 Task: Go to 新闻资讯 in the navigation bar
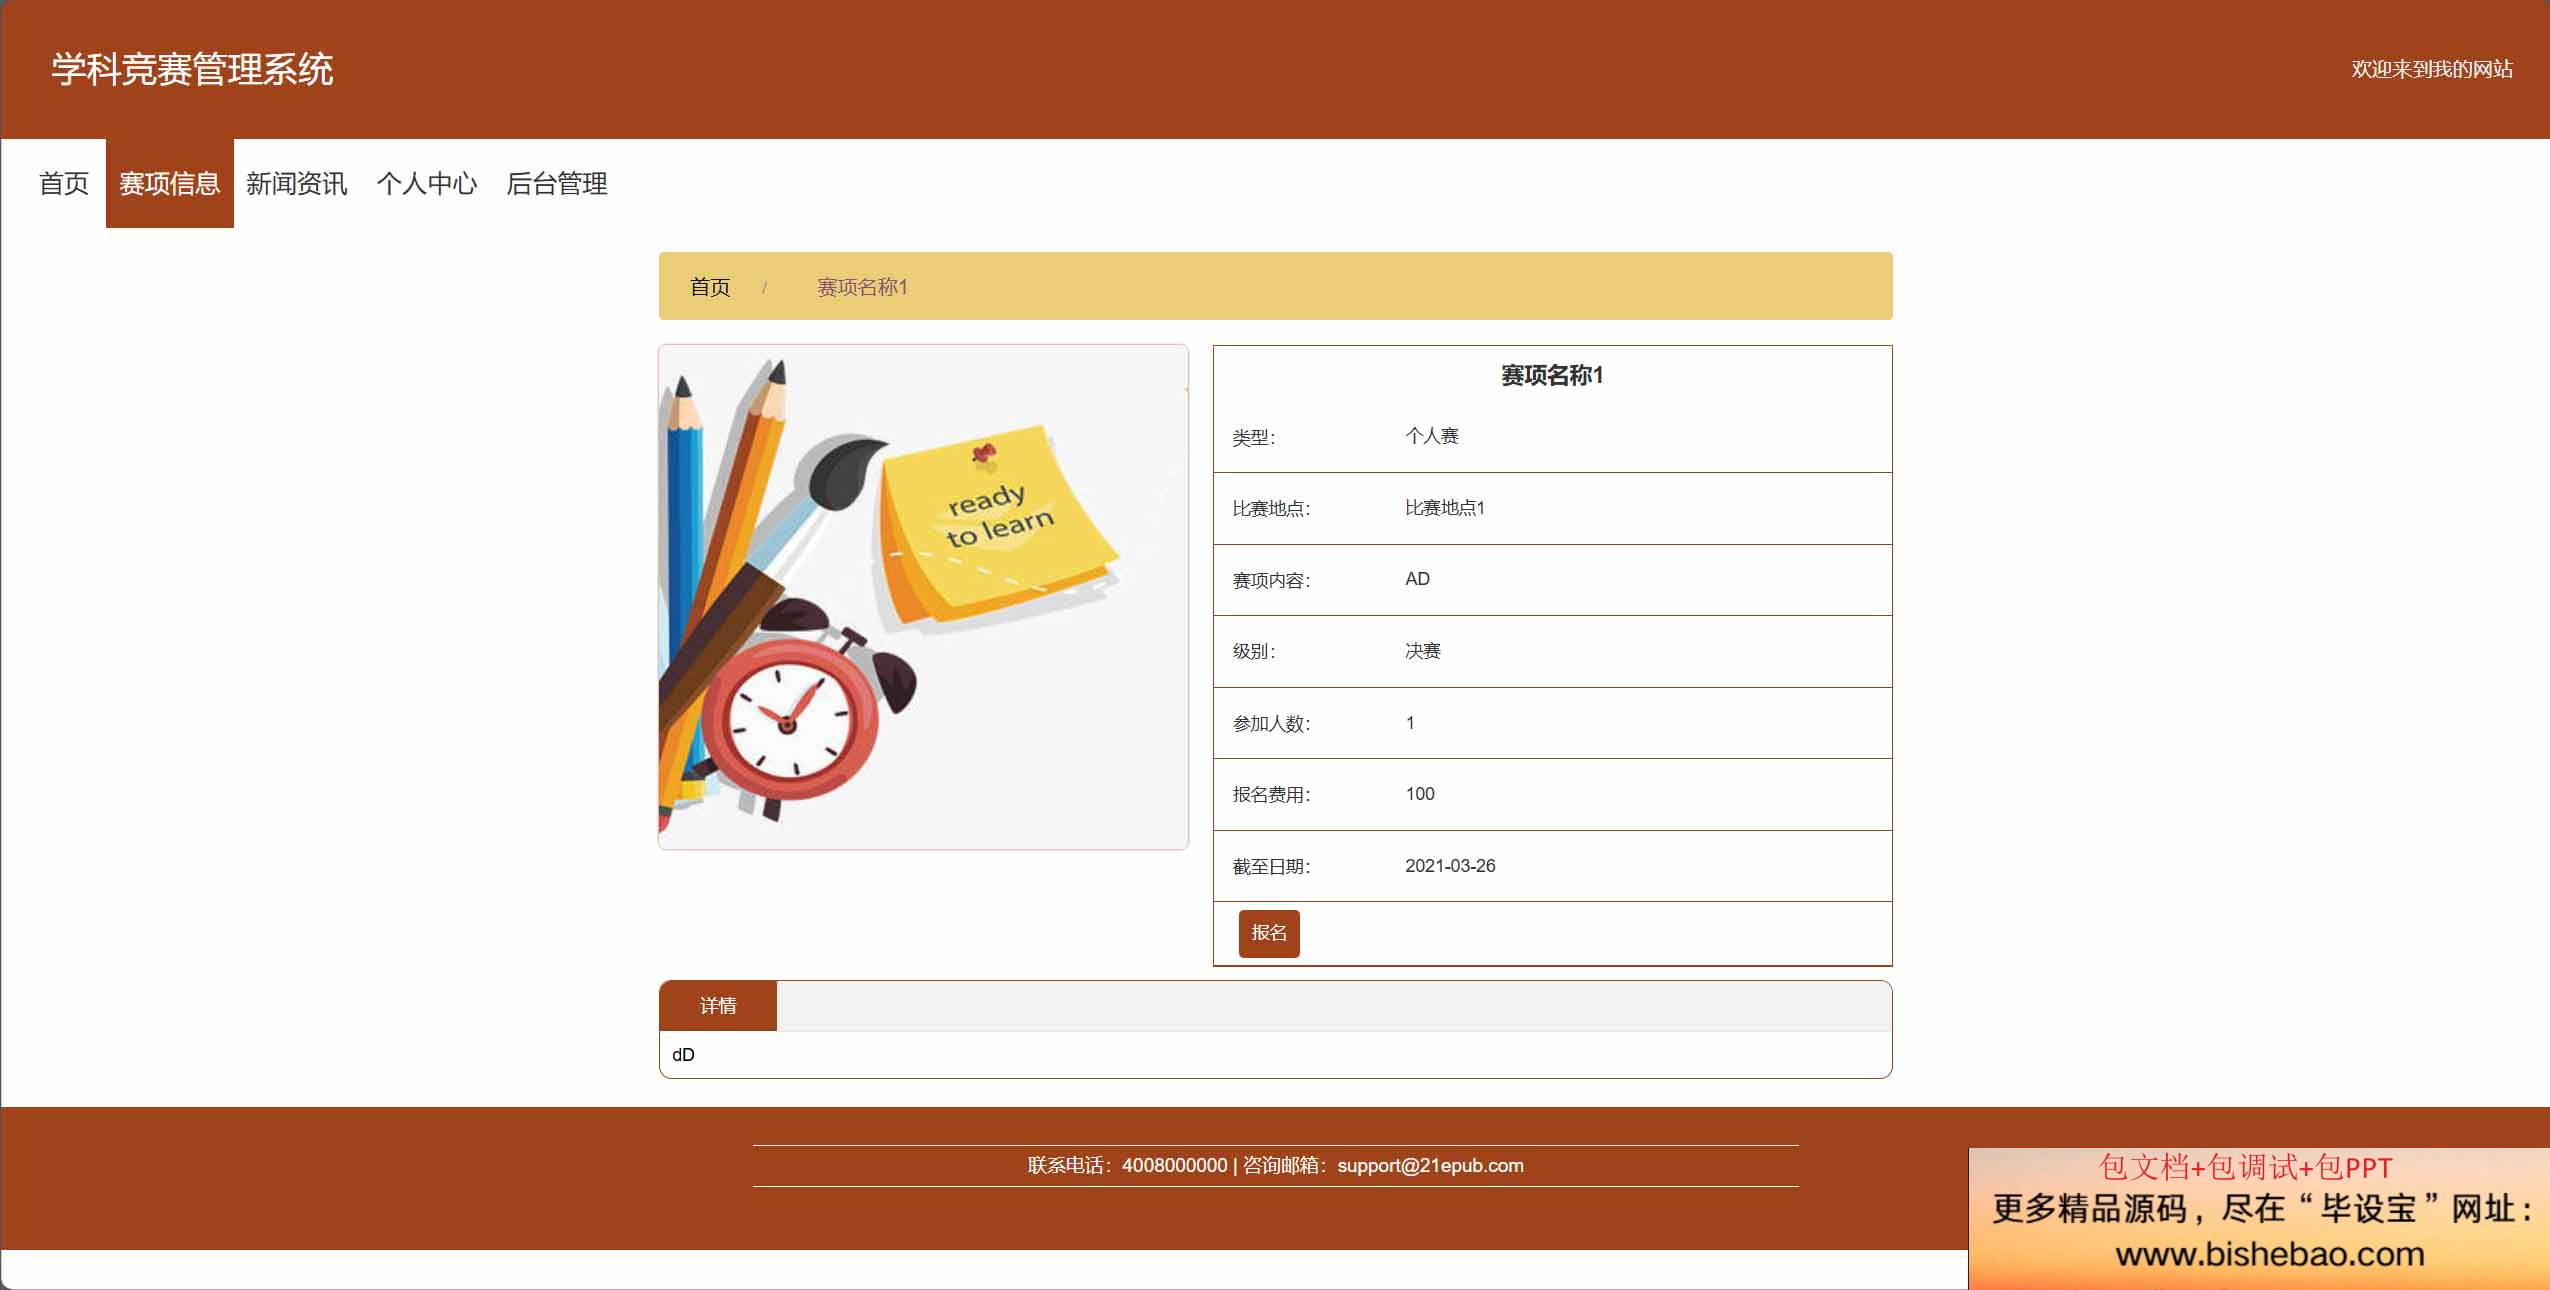click(296, 184)
